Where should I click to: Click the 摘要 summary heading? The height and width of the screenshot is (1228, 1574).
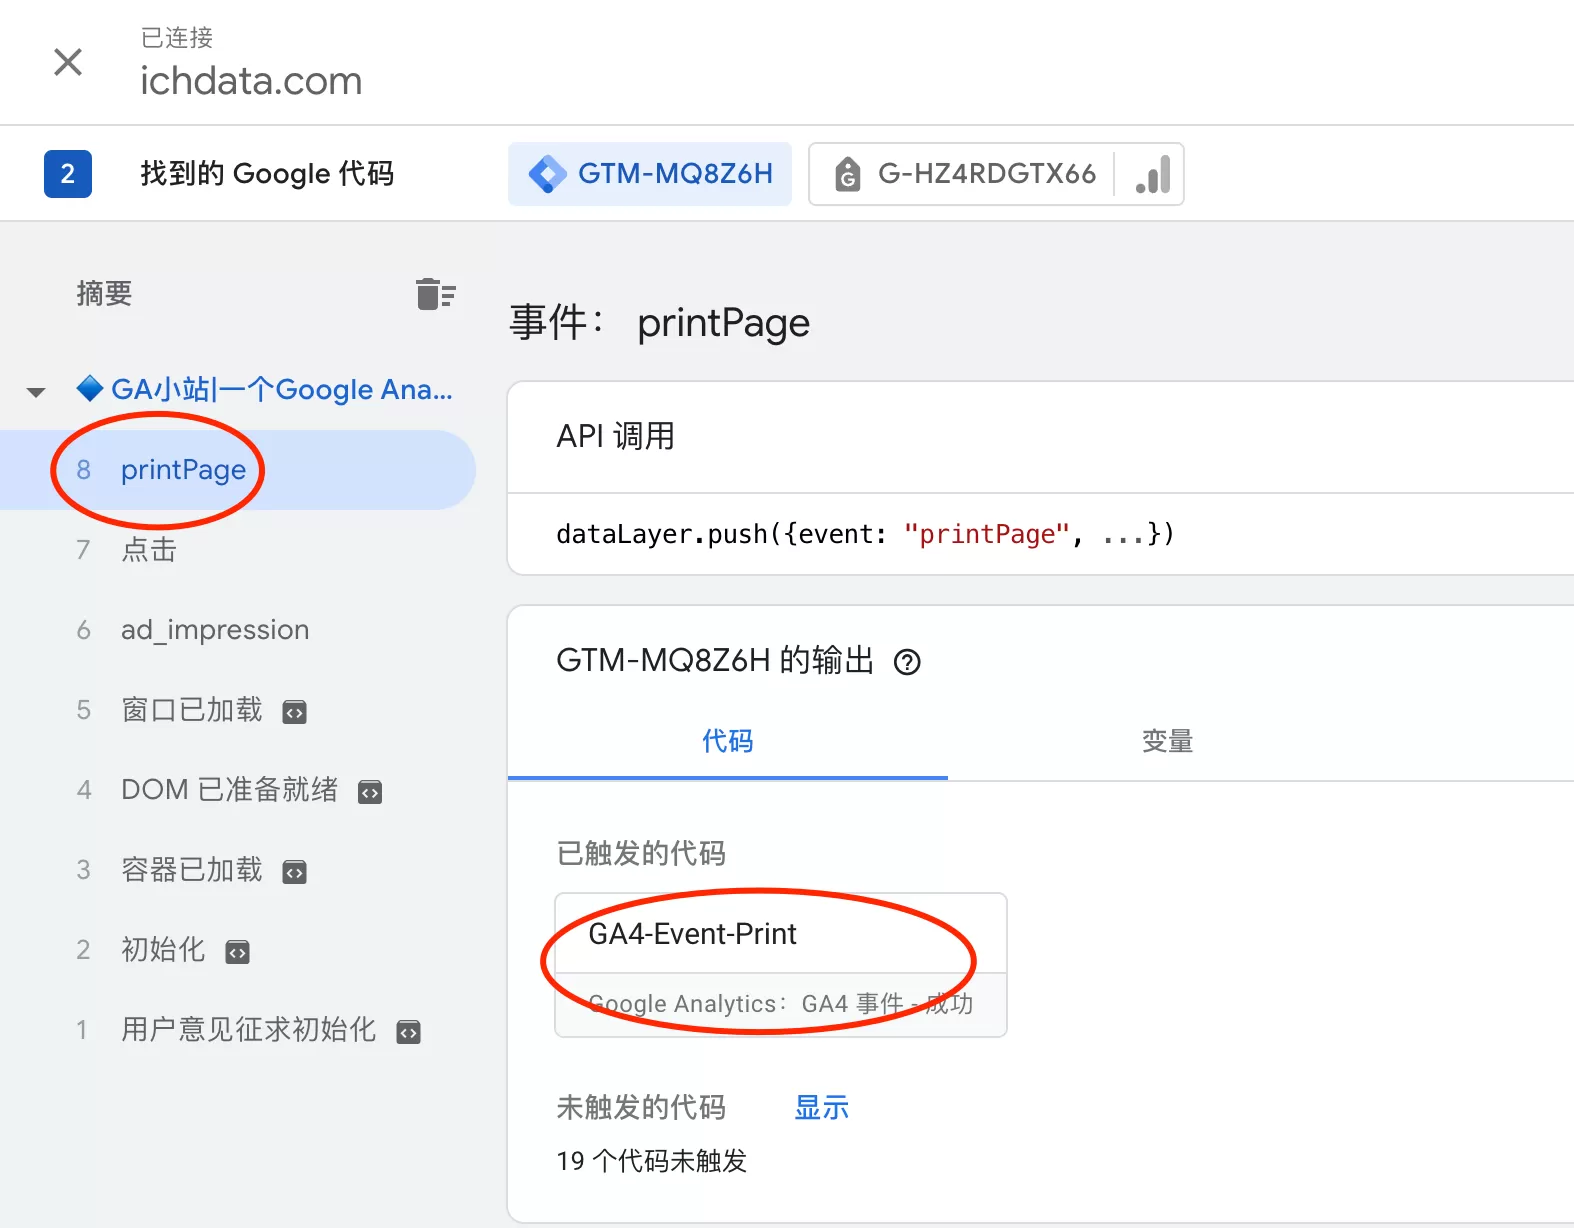point(104,293)
